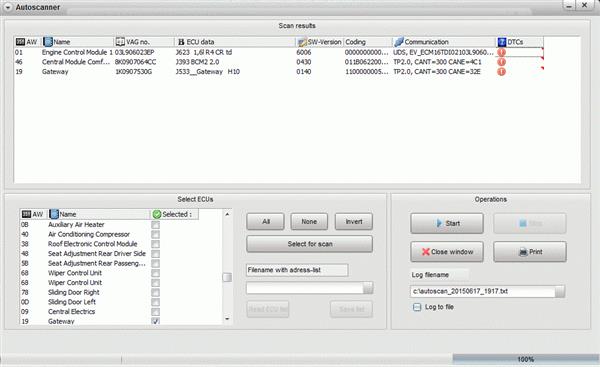Check the Sliding Door Left checkbox
This screenshot has height=367, width=600.
155,302
